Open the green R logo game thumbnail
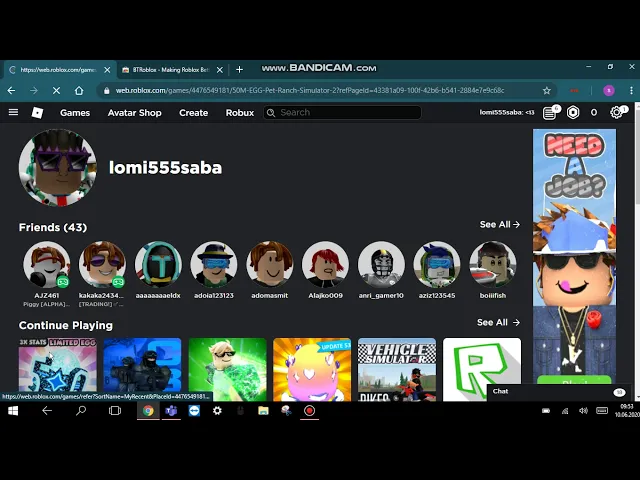The image size is (640, 480). tap(482, 369)
